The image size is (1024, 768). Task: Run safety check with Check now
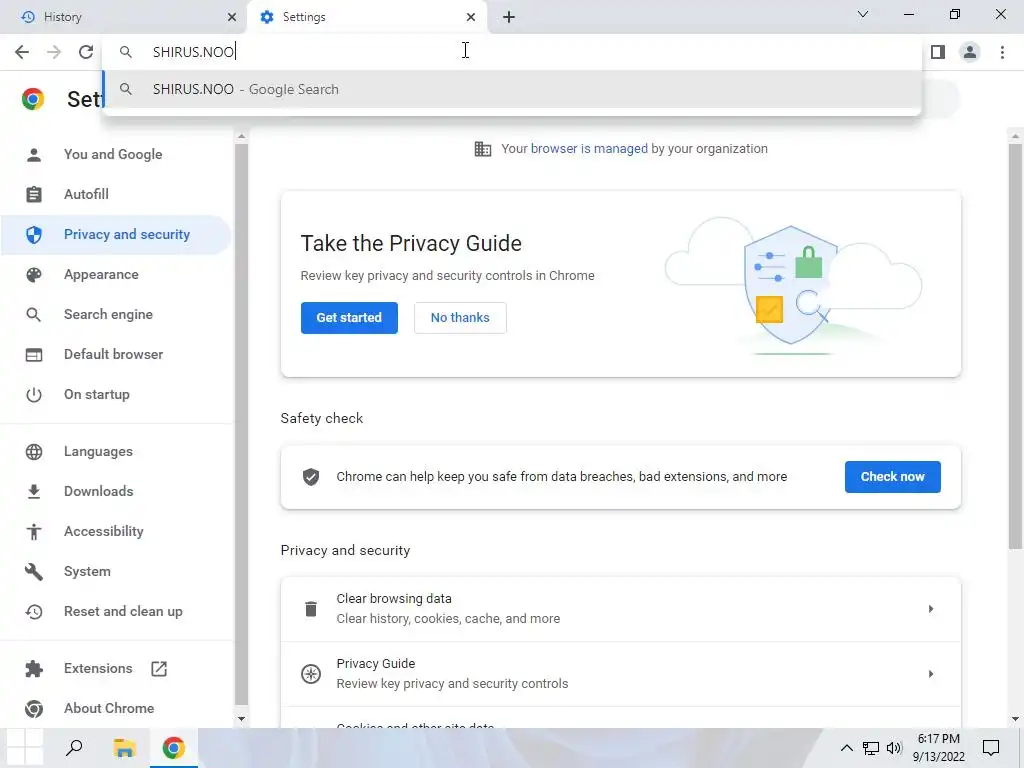tap(893, 477)
